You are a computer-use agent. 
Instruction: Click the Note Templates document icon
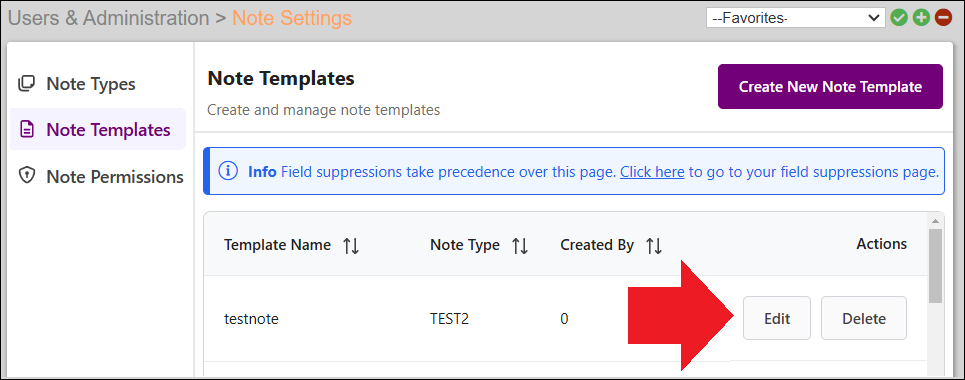[x=26, y=129]
